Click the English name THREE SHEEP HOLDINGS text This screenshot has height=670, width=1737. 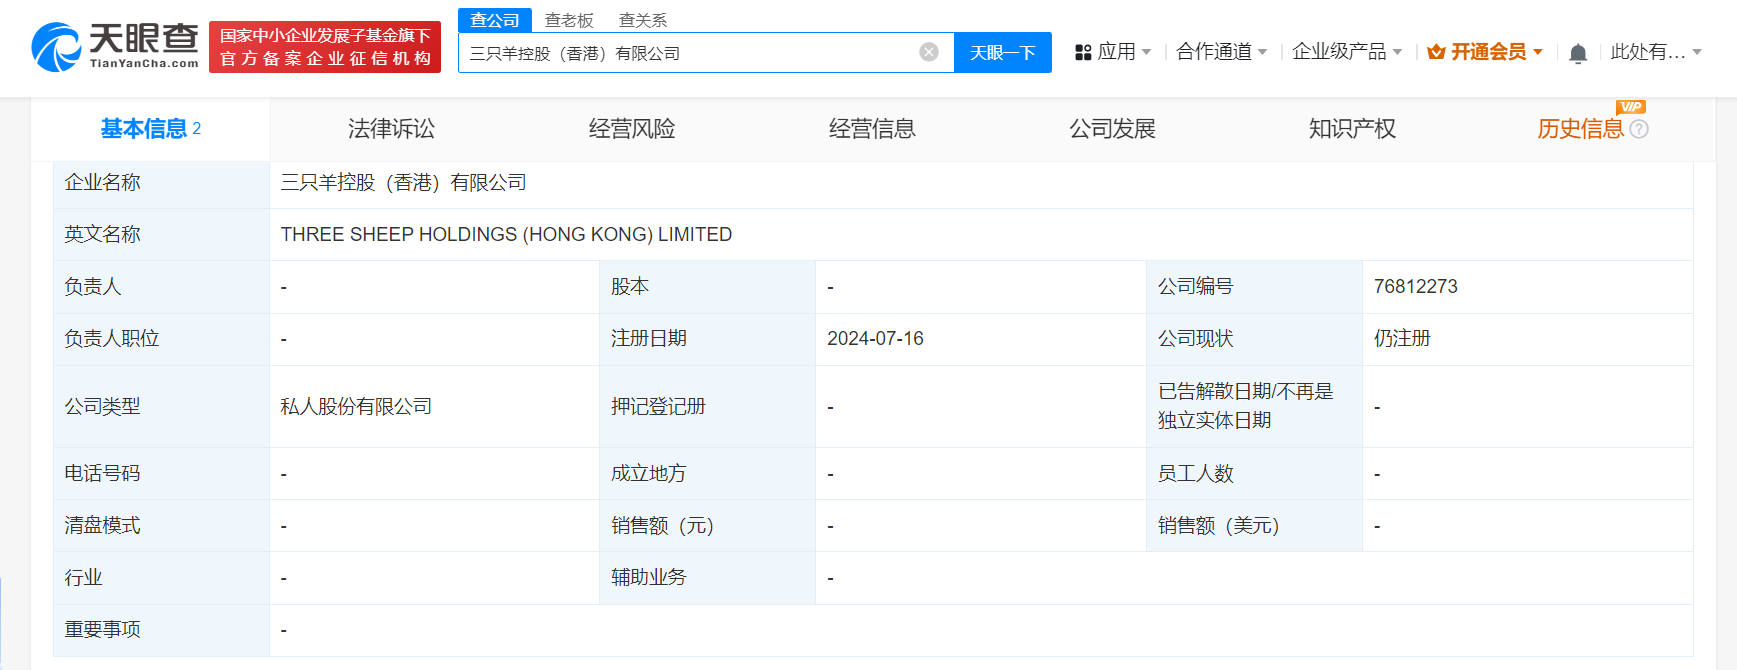coord(506,235)
